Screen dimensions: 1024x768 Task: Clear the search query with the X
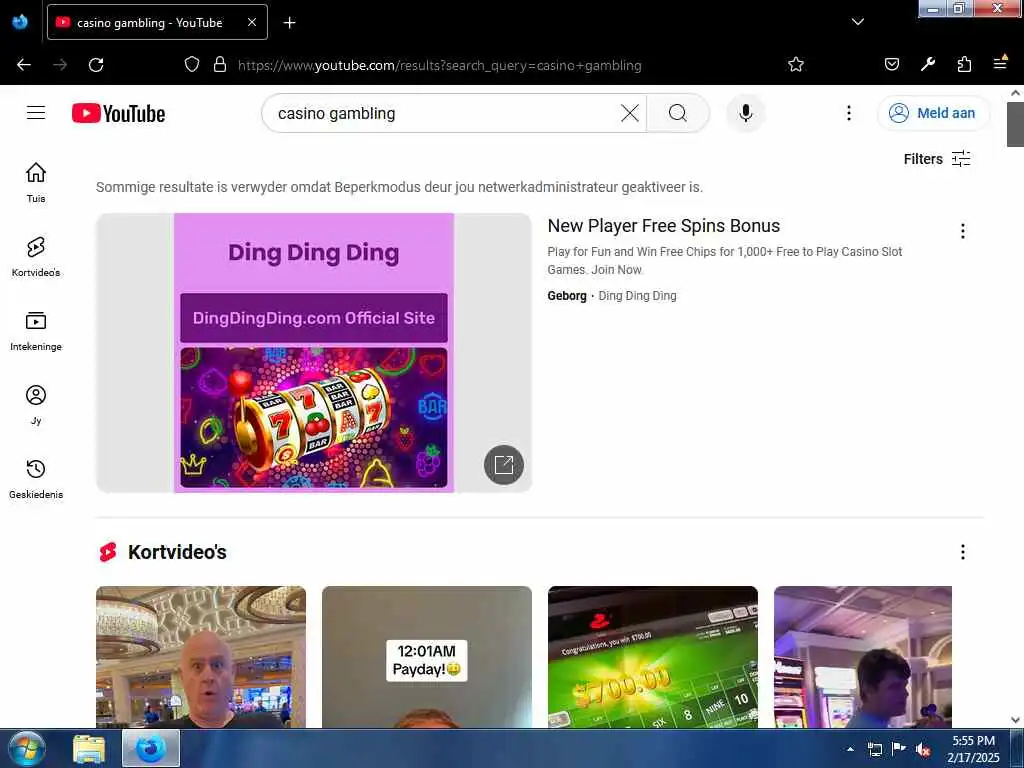[x=630, y=113]
